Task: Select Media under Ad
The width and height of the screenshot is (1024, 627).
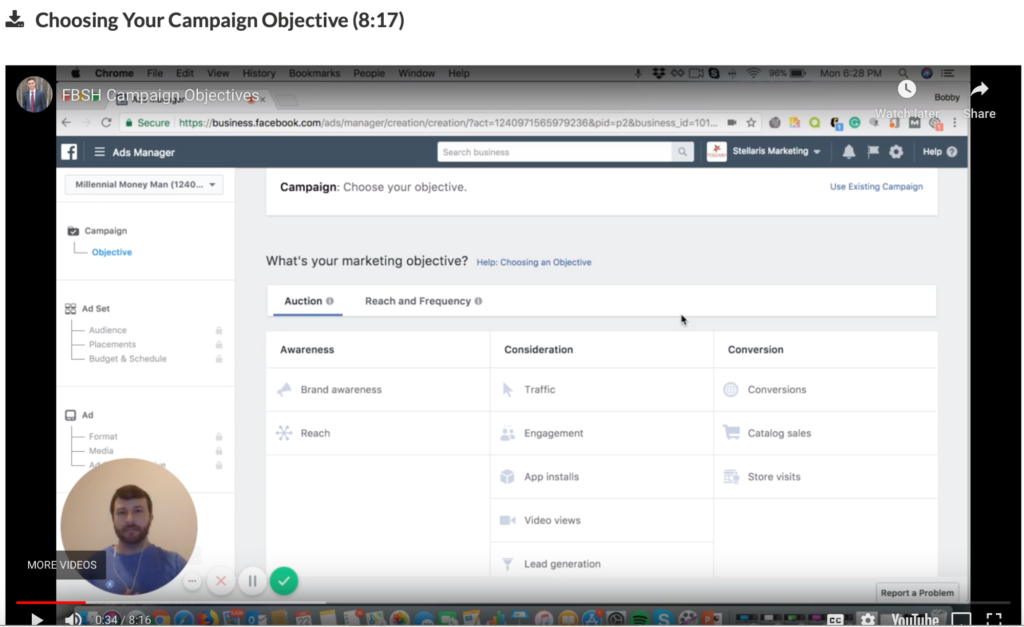Action: tap(101, 451)
